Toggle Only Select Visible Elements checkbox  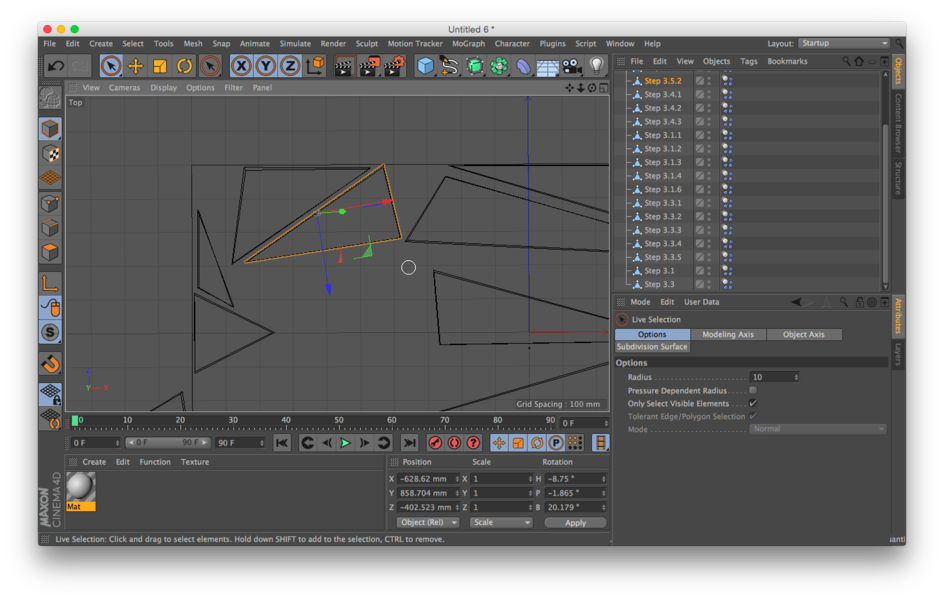coord(753,403)
